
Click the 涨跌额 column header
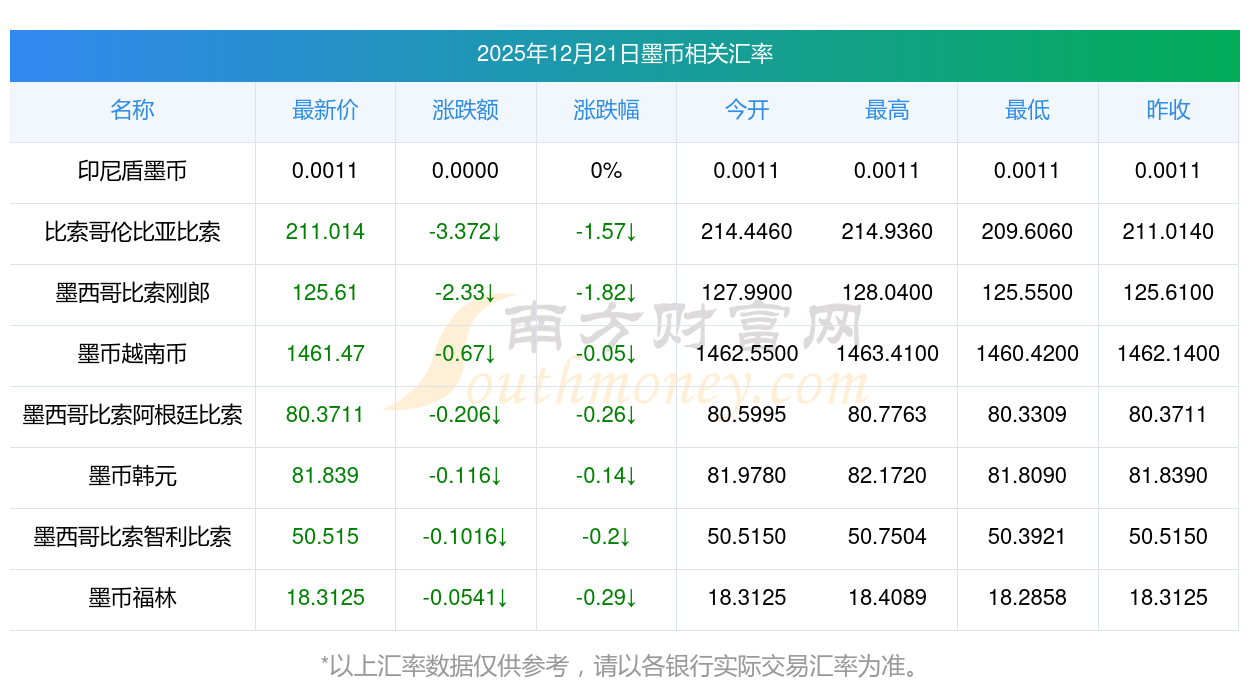(x=465, y=110)
